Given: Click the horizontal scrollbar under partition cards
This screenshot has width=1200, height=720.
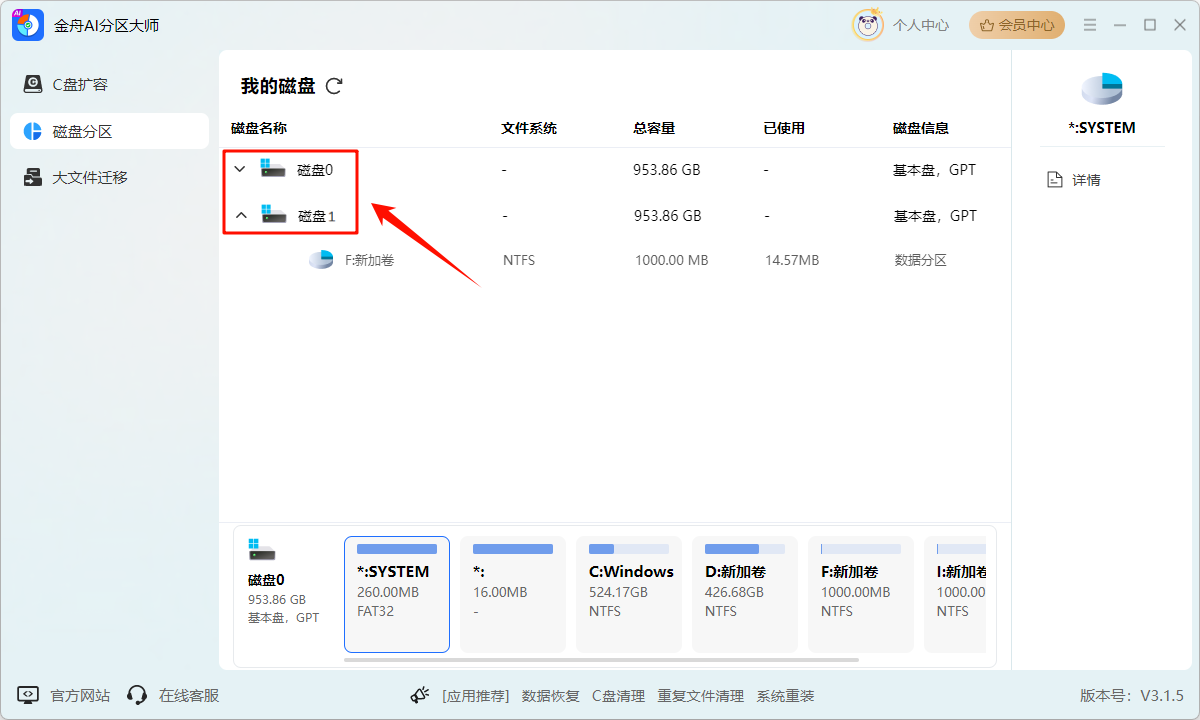Looking at the screenshot, I should [x=600, y=660].
